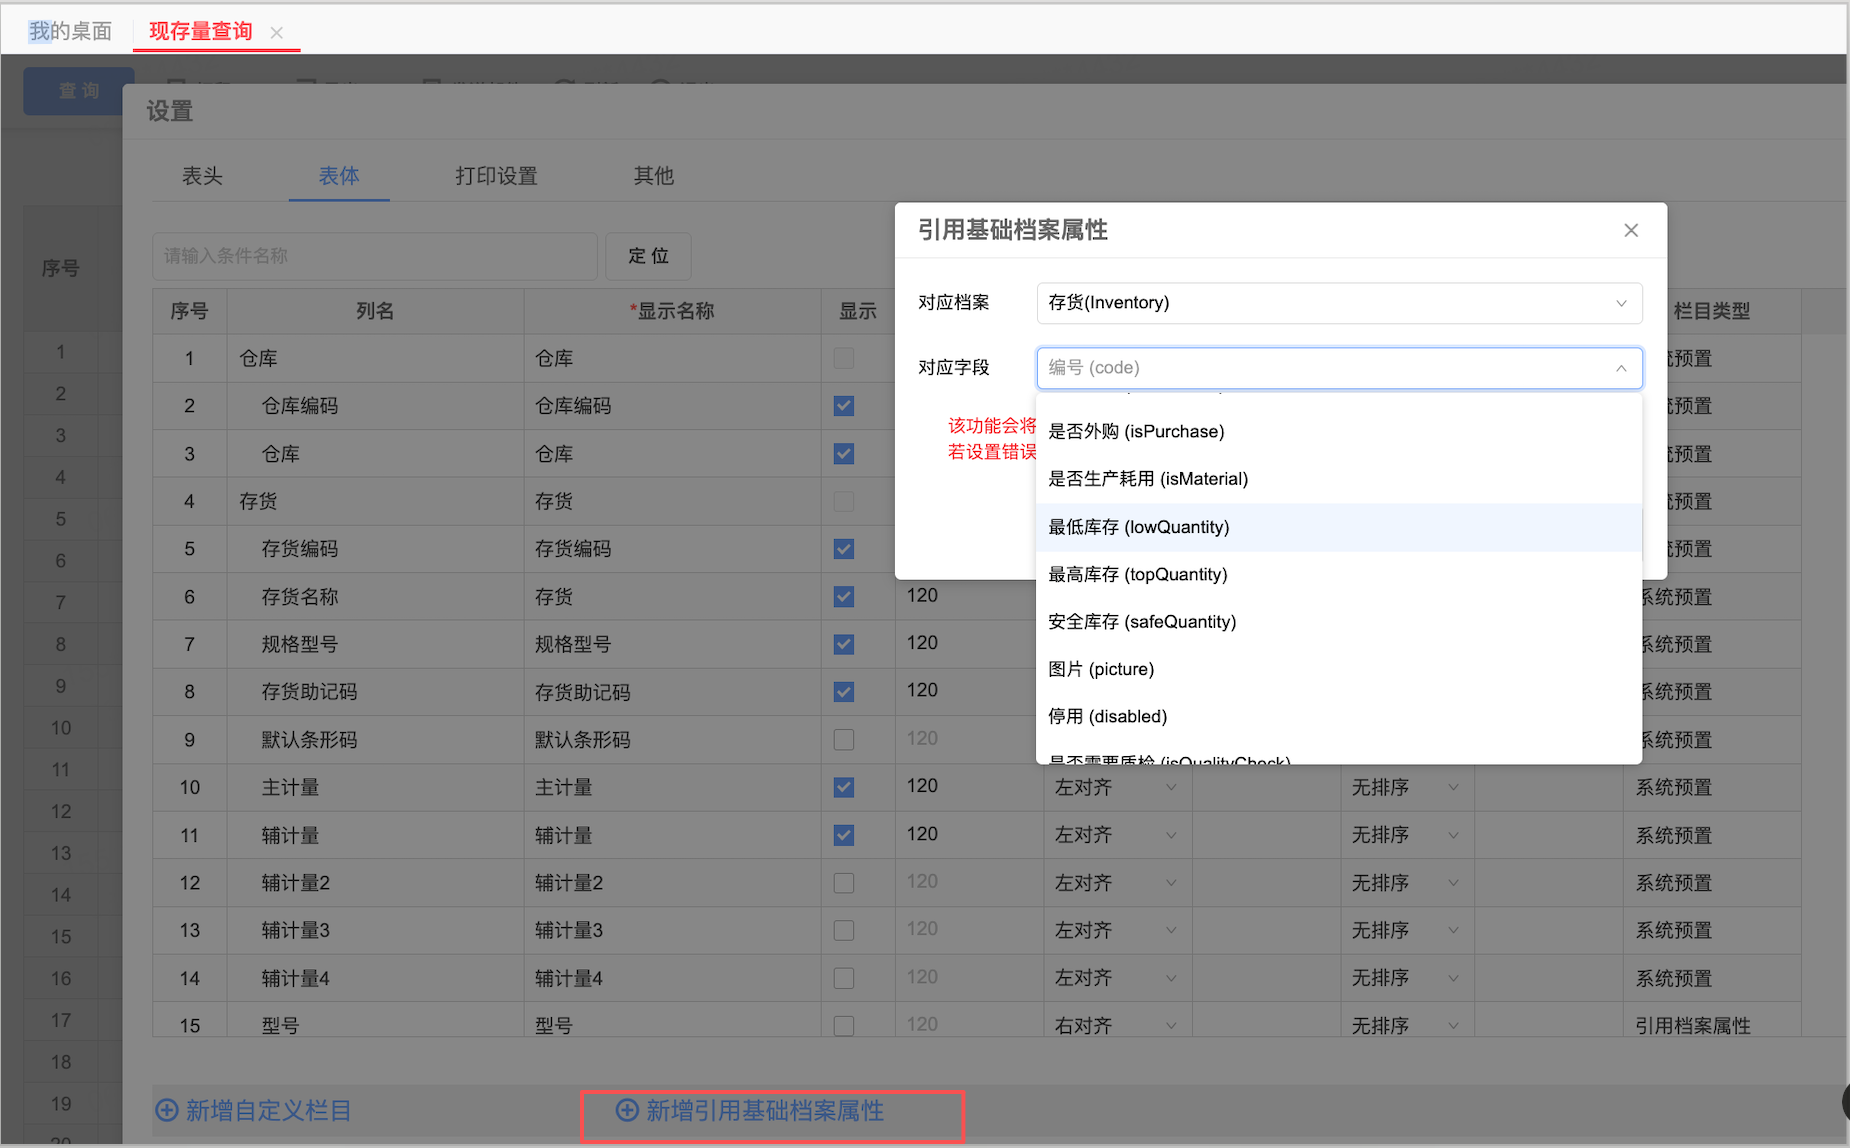The image size is (1850, 1148).
Task: Open the 对应档案 存货(Inventory) dropdown
Action: pyautogui.click(x=1339, y=303)
